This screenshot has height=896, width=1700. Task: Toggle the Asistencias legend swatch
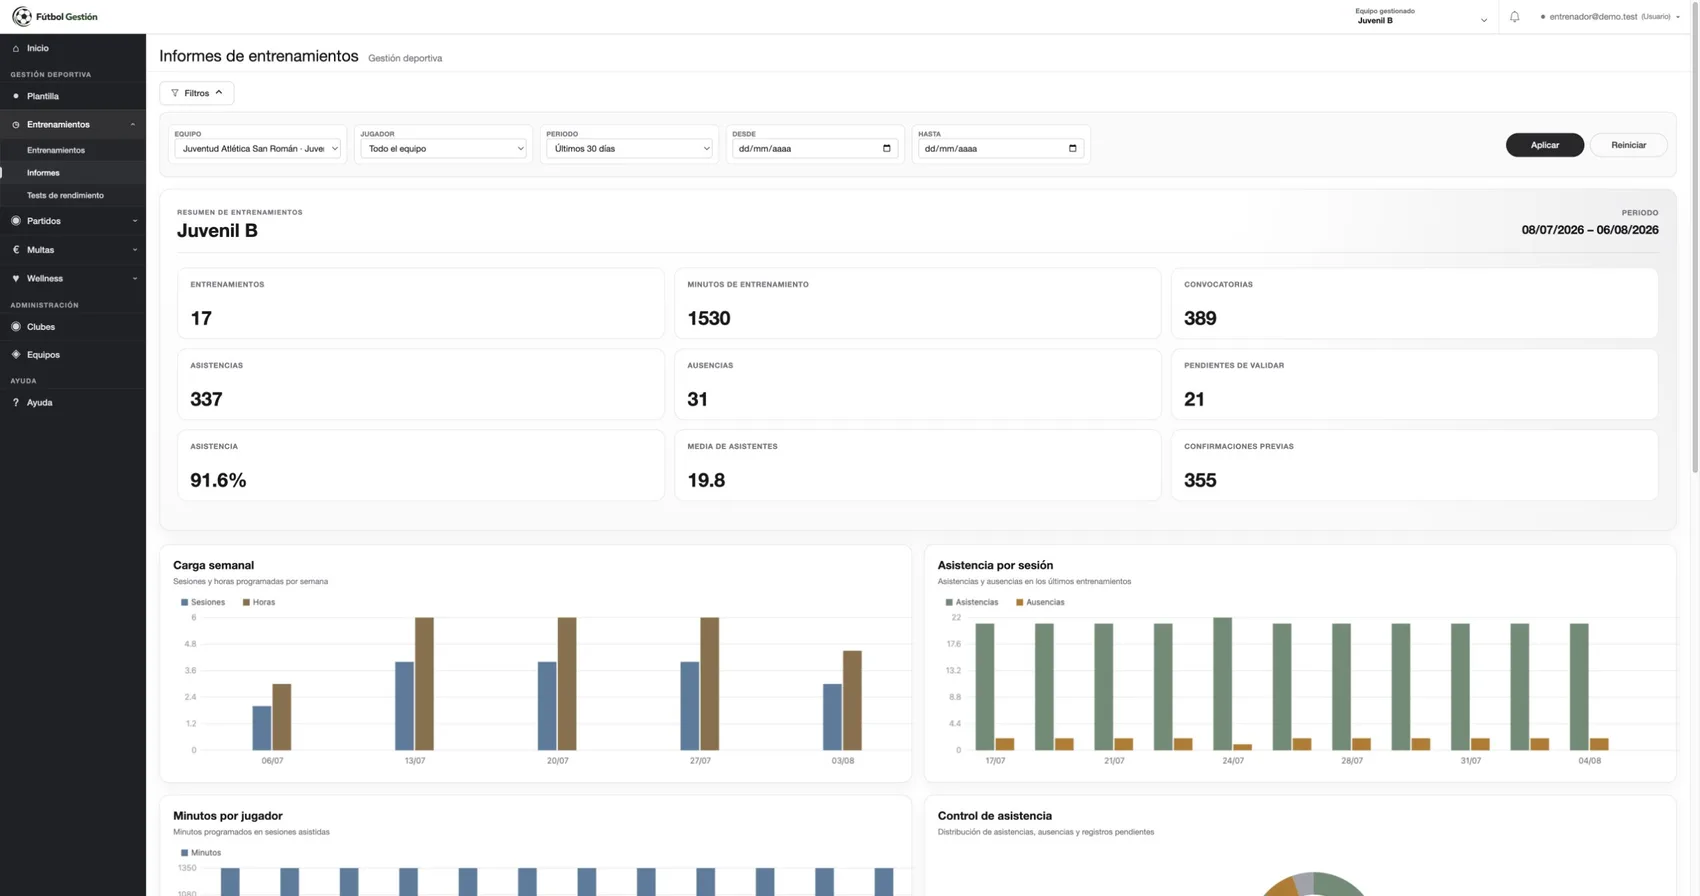pyautogui.click(x=949, y=603)
